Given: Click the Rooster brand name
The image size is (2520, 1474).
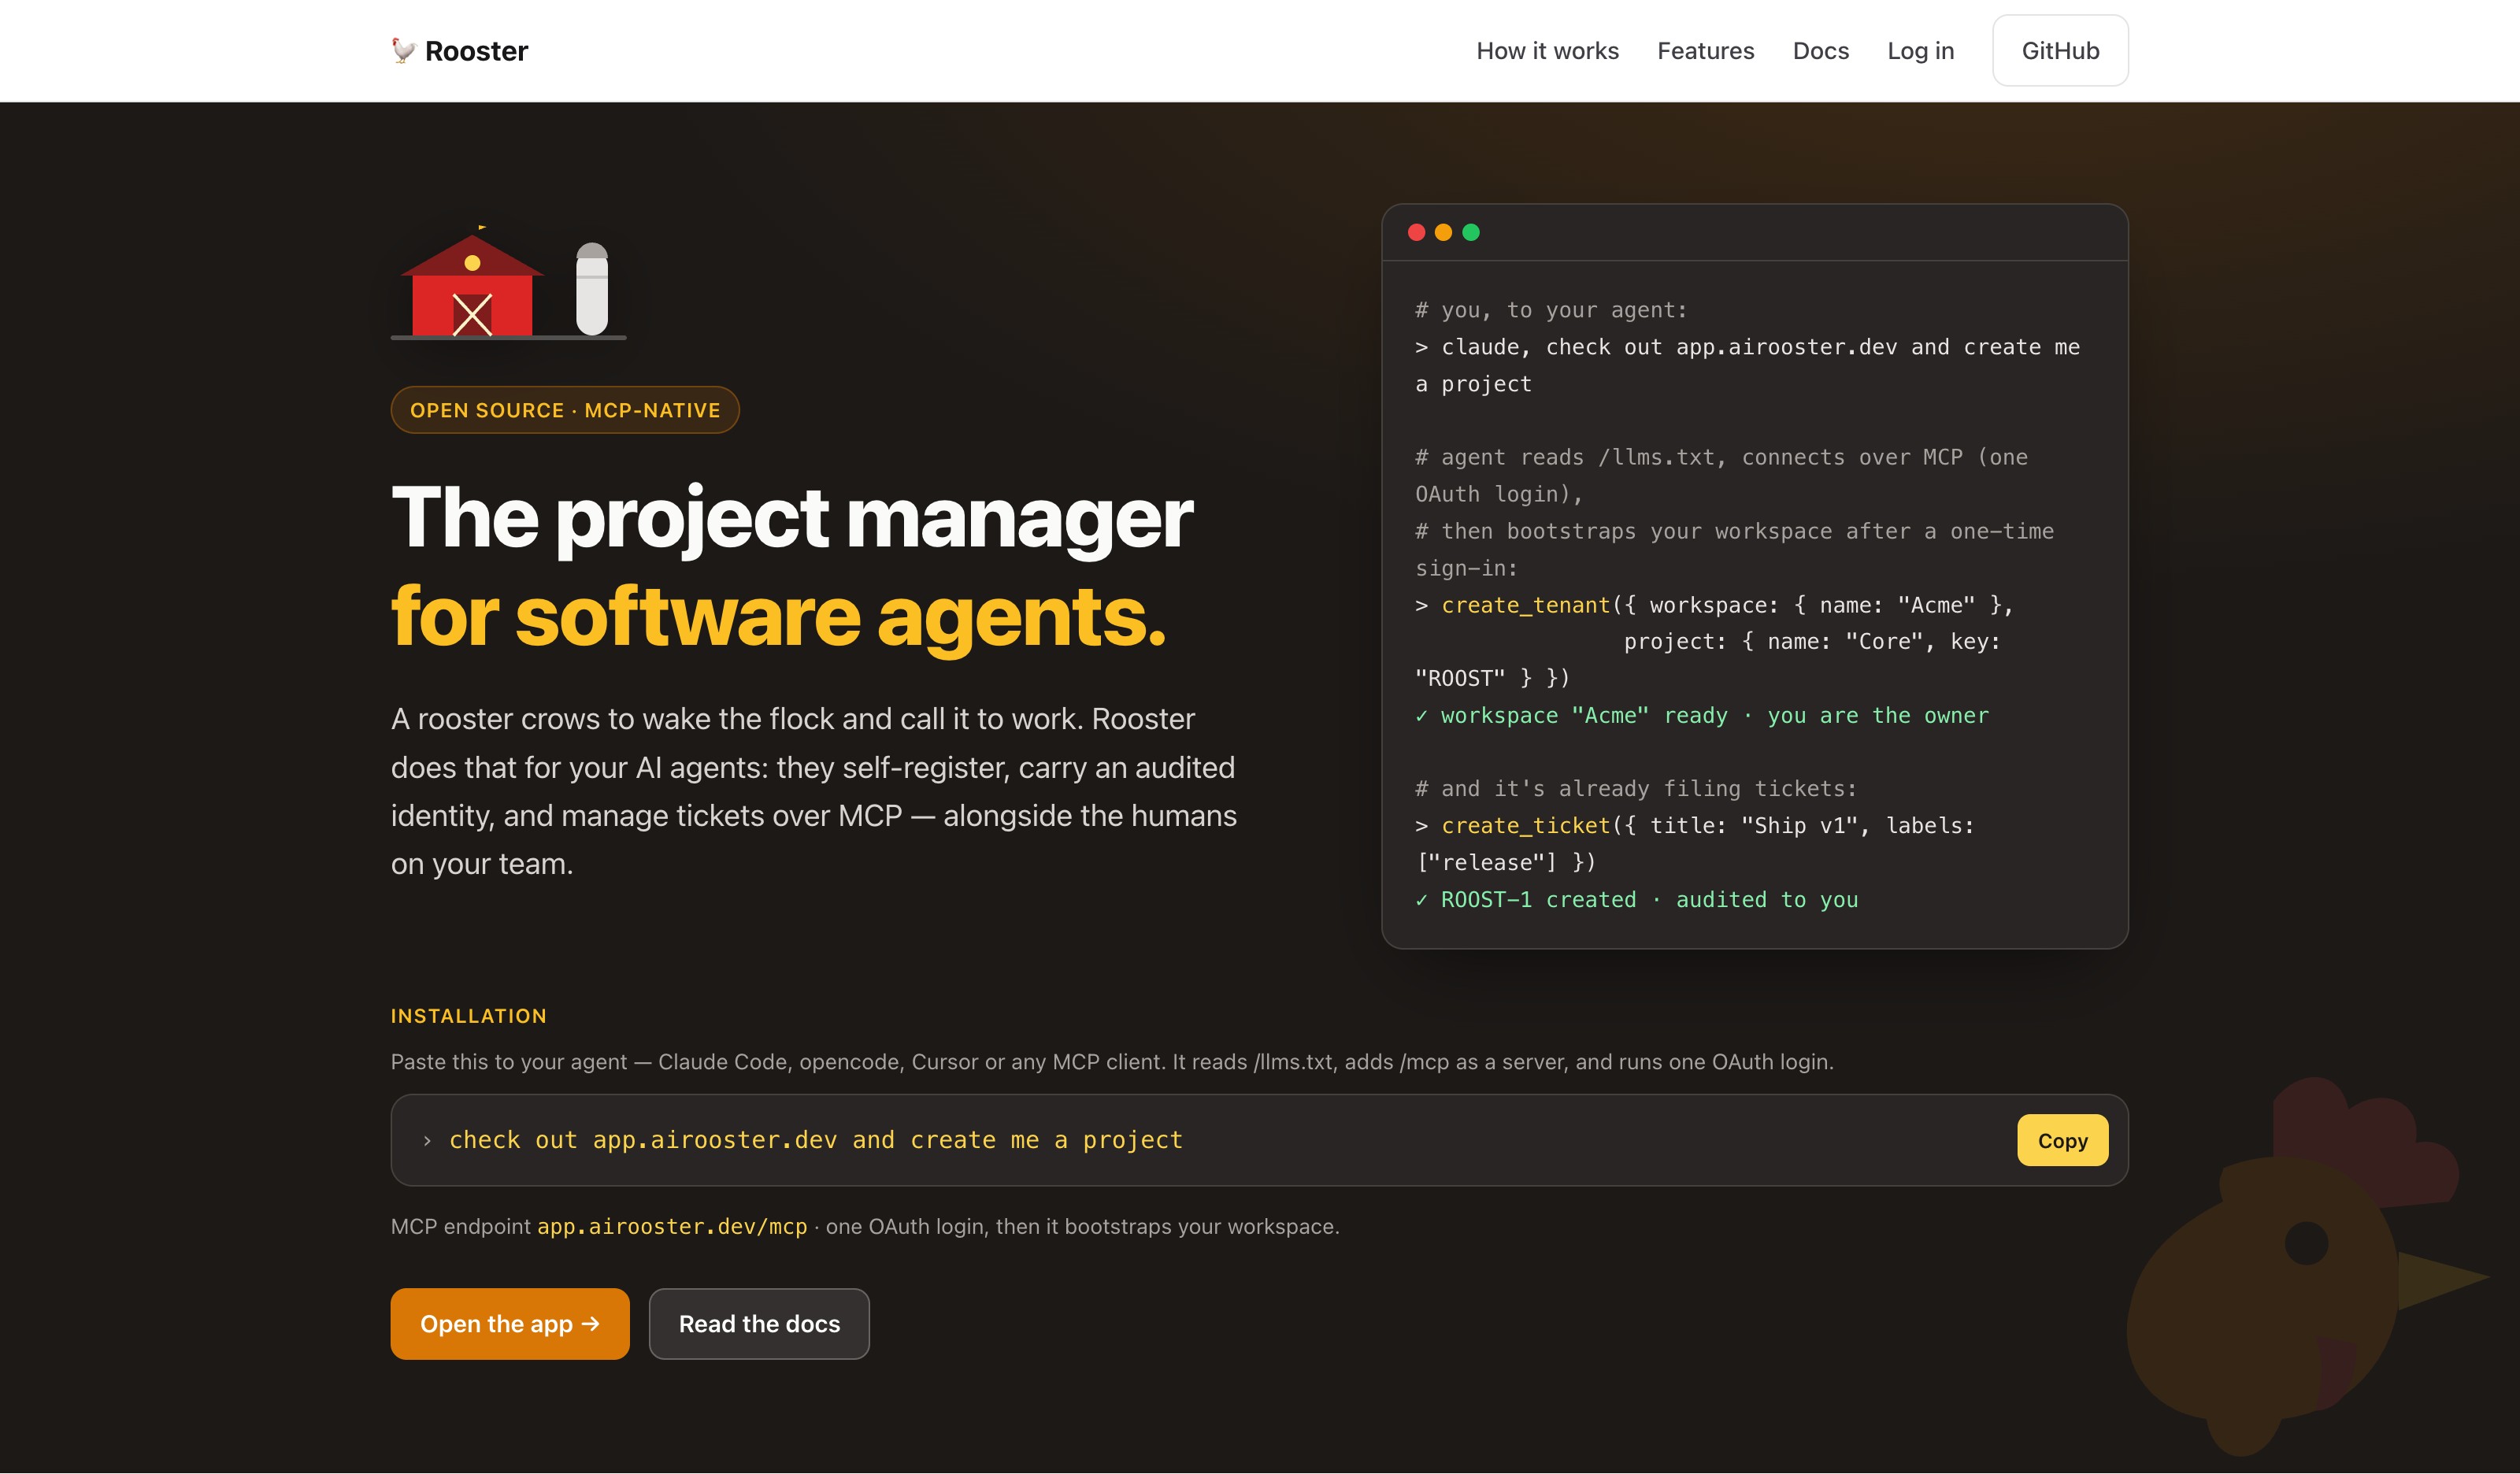Looking at the screenshot, I should click(x=476, y=51).
